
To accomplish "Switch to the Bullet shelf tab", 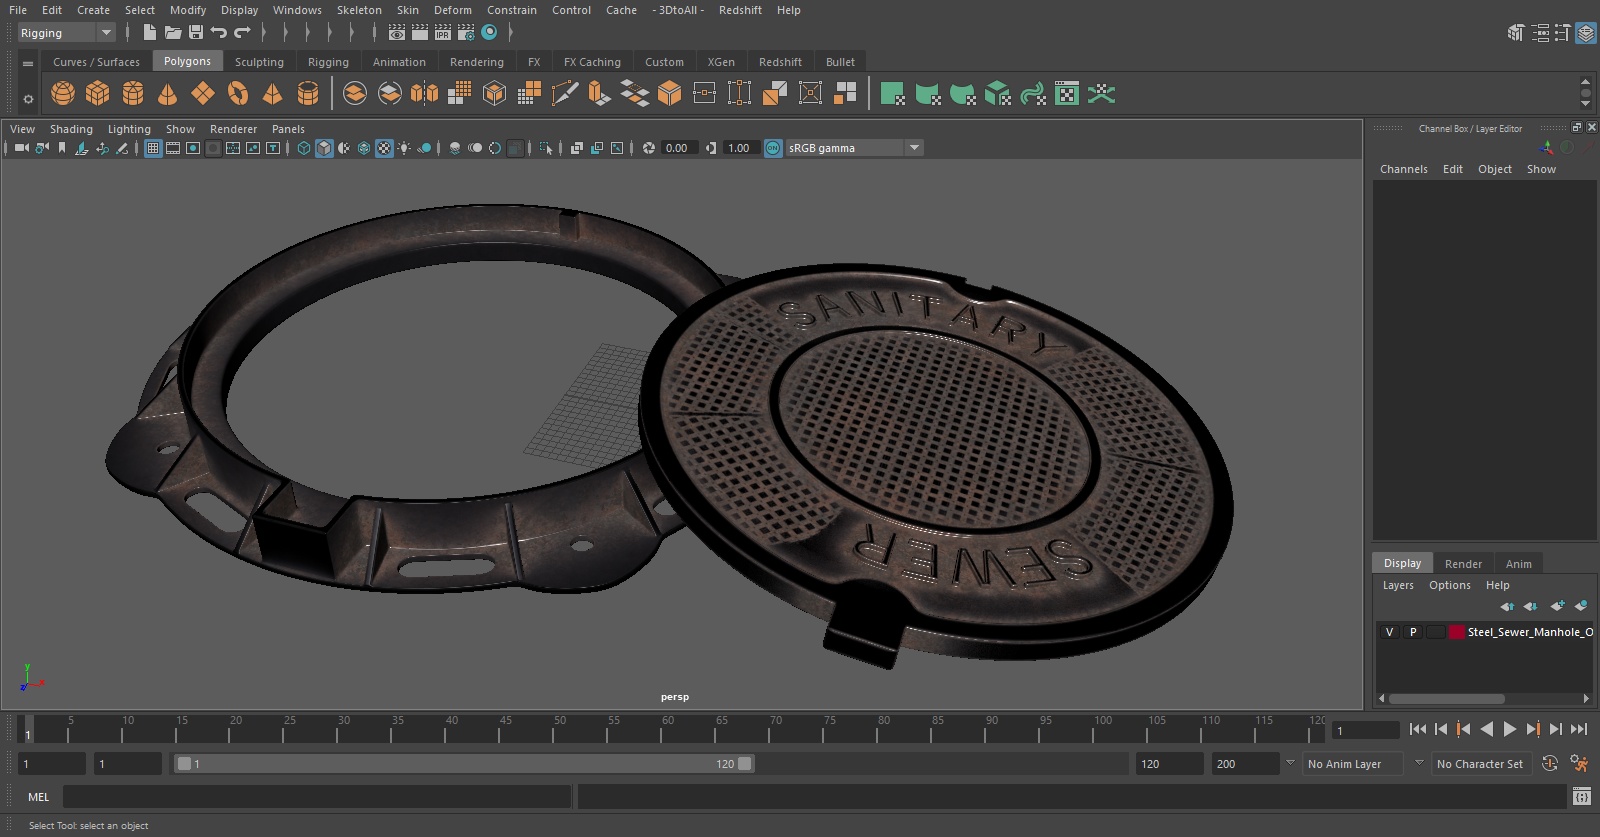I will coord(840,62).
